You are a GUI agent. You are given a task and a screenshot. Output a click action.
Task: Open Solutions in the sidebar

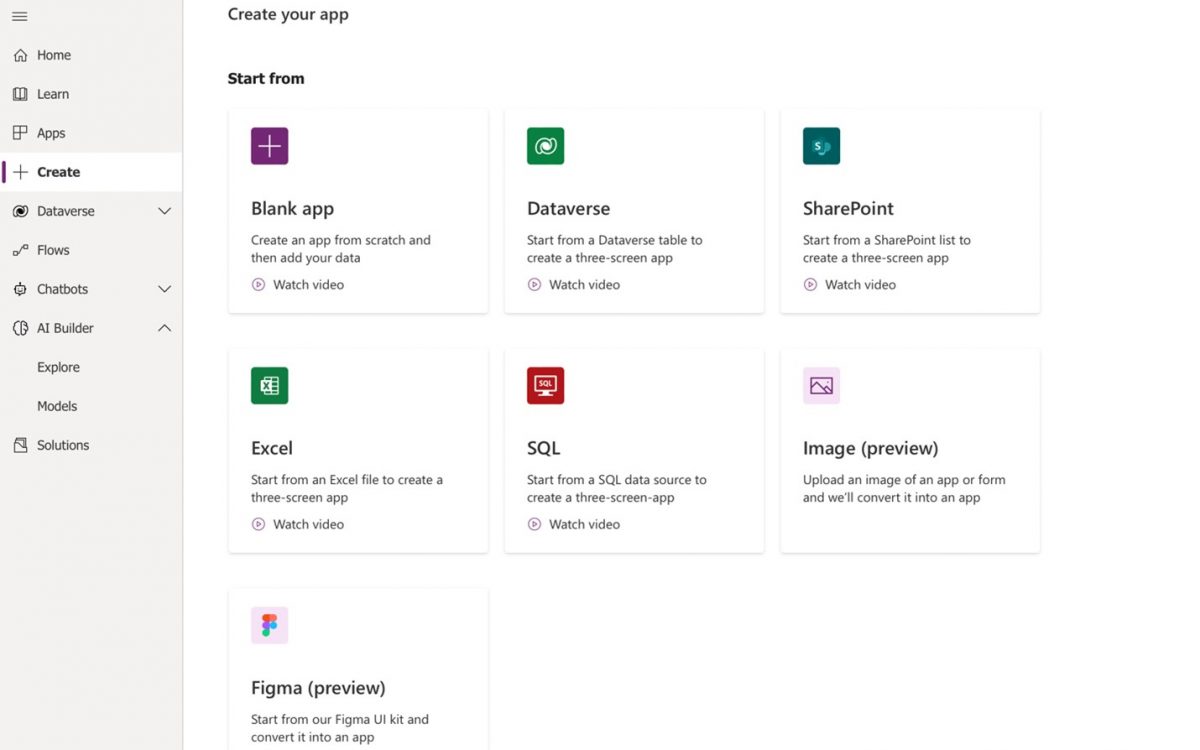(62, 444)
